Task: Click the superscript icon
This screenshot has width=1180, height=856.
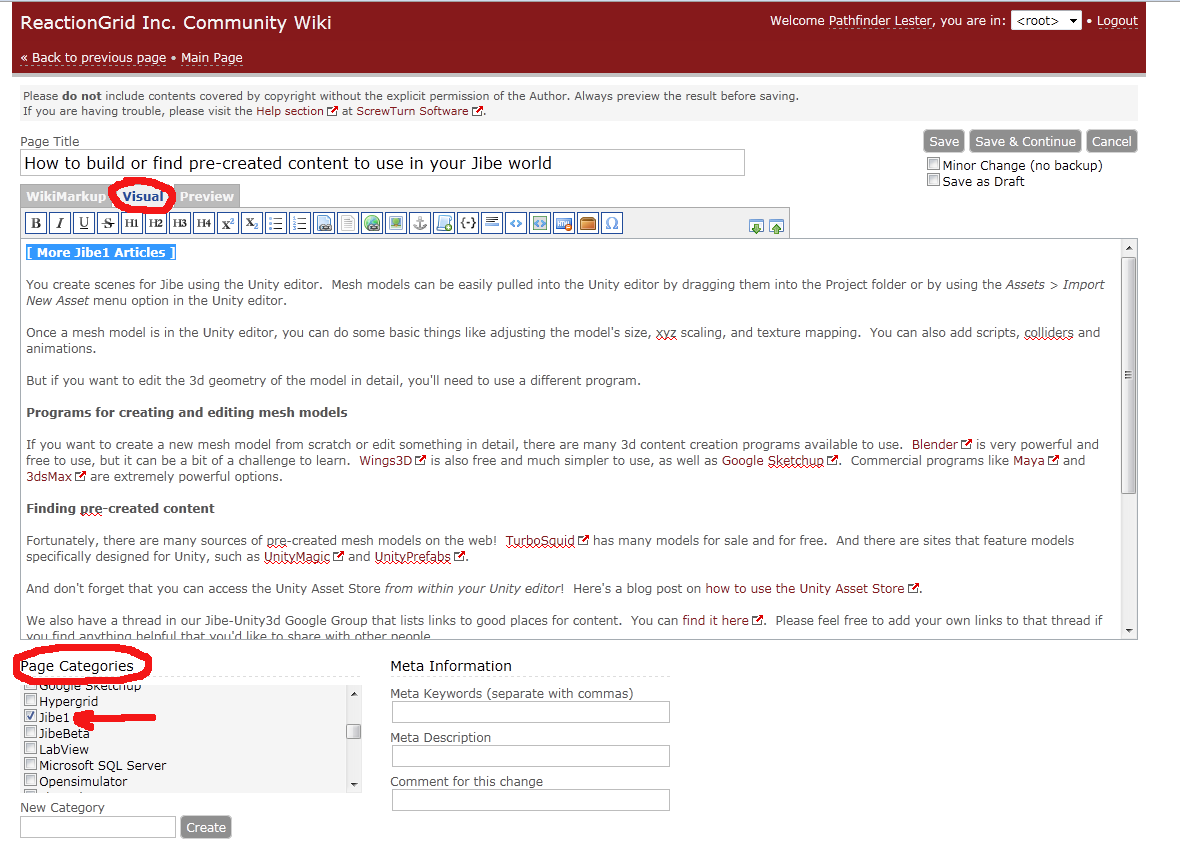Action: click(x=228, y=223)
